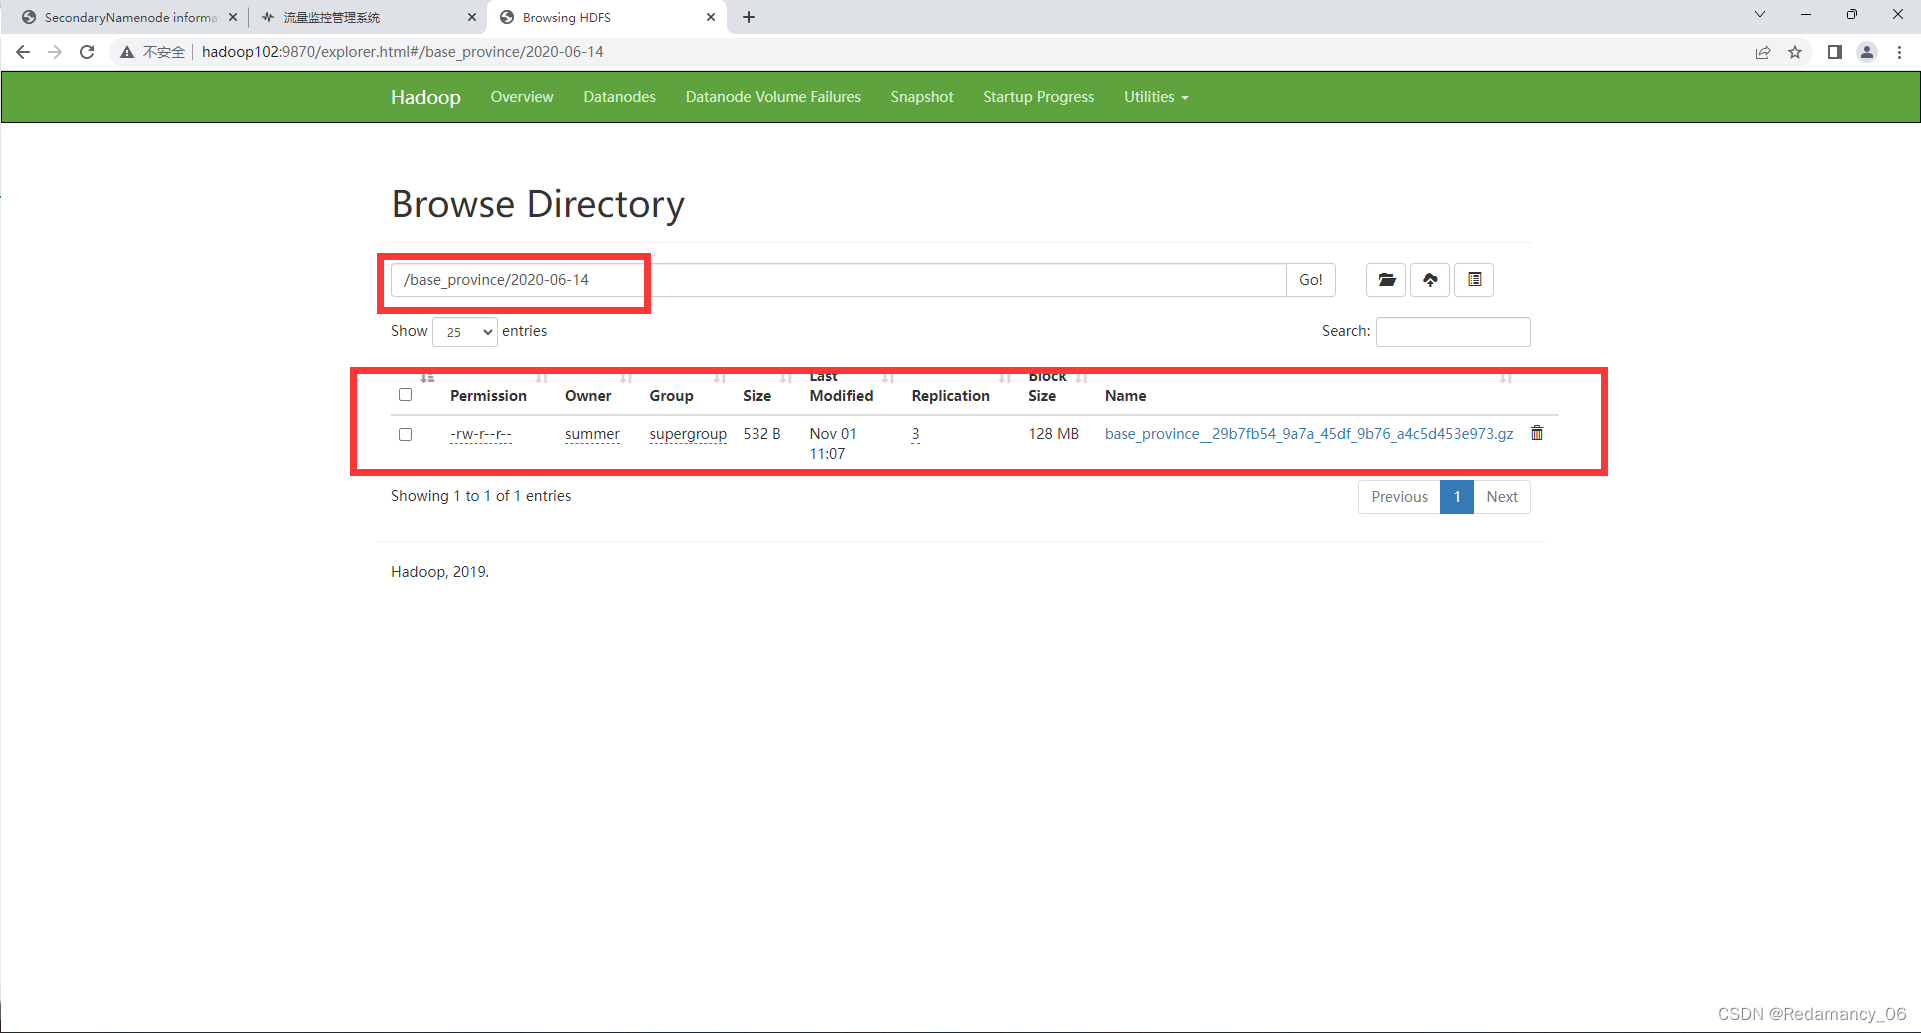
Task: Click the Next pagination button
Action: click(1502, 497)
